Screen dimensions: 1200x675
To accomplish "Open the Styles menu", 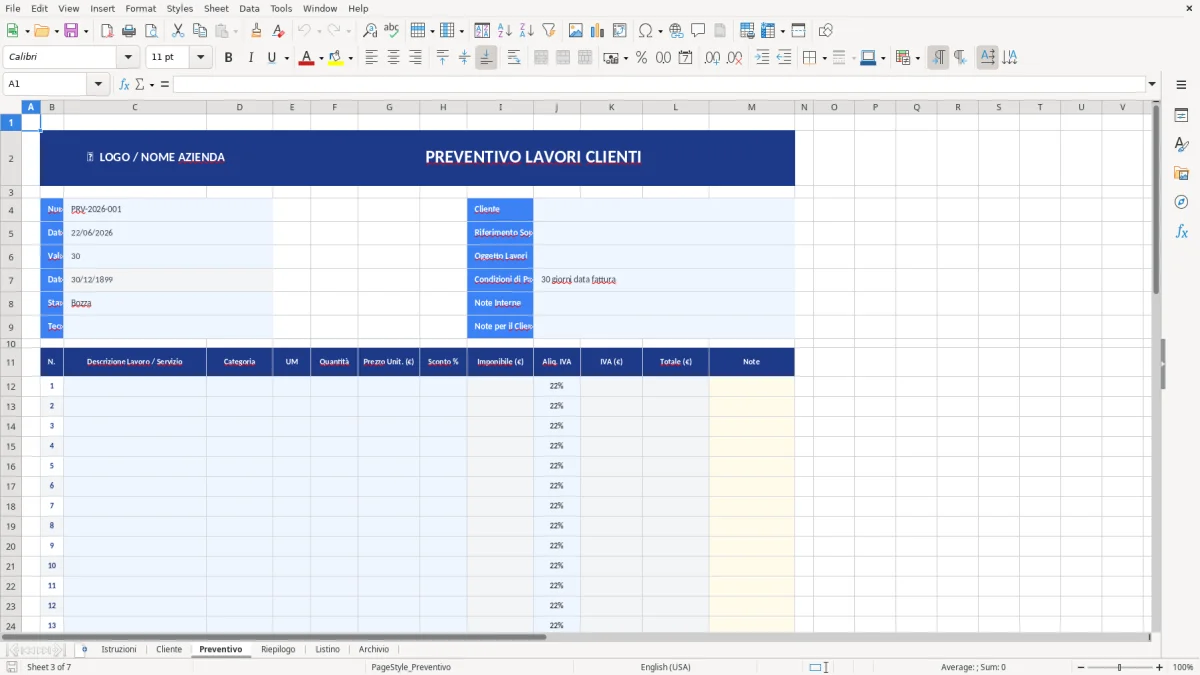I will 180,8.
